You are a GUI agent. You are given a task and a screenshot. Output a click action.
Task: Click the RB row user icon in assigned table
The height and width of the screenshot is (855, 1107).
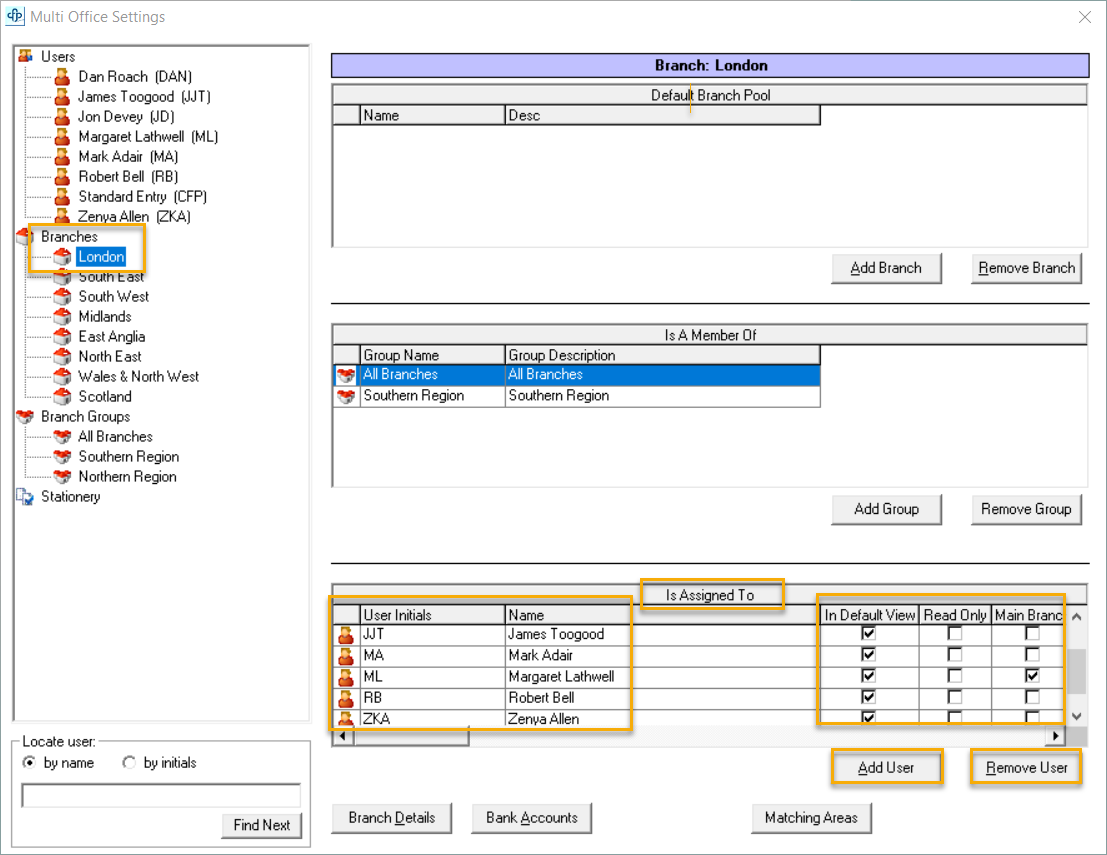(346, 698)
